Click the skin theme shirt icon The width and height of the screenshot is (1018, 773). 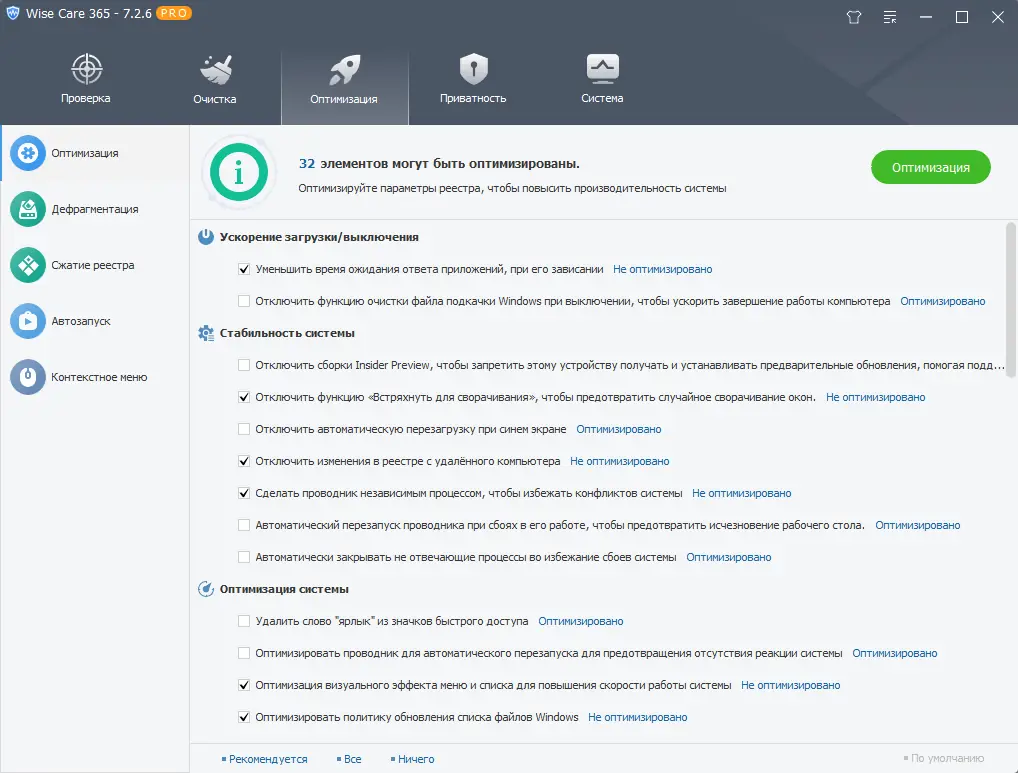click(853, 17)
